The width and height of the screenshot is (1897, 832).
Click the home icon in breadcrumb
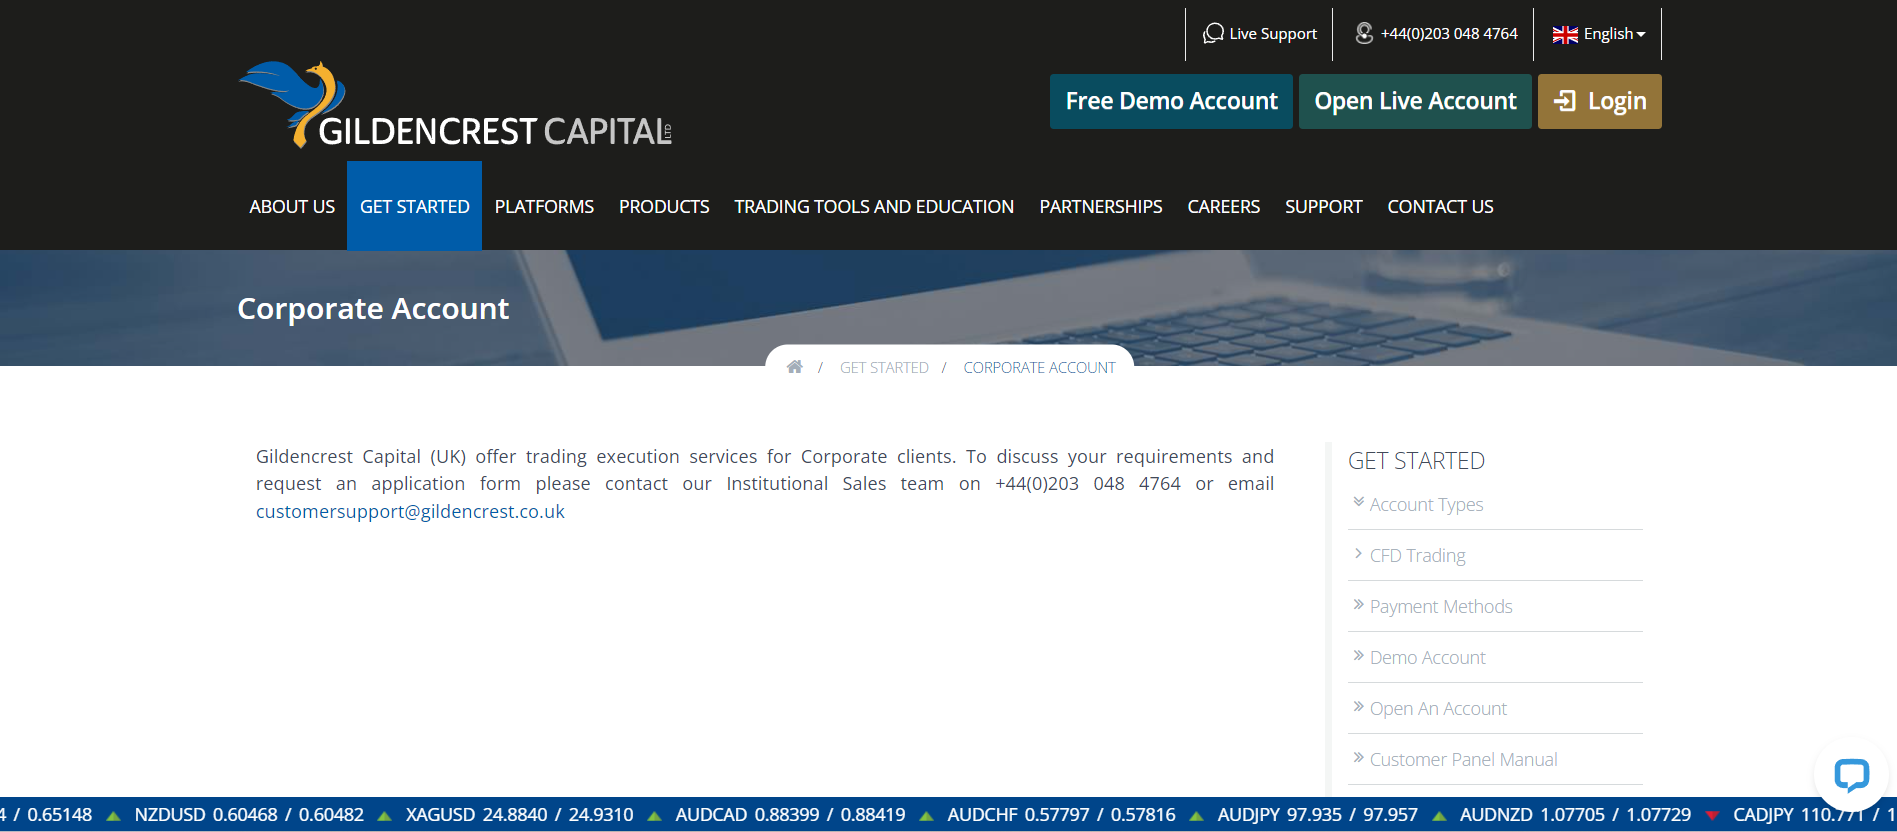click(x=795, y=367)
